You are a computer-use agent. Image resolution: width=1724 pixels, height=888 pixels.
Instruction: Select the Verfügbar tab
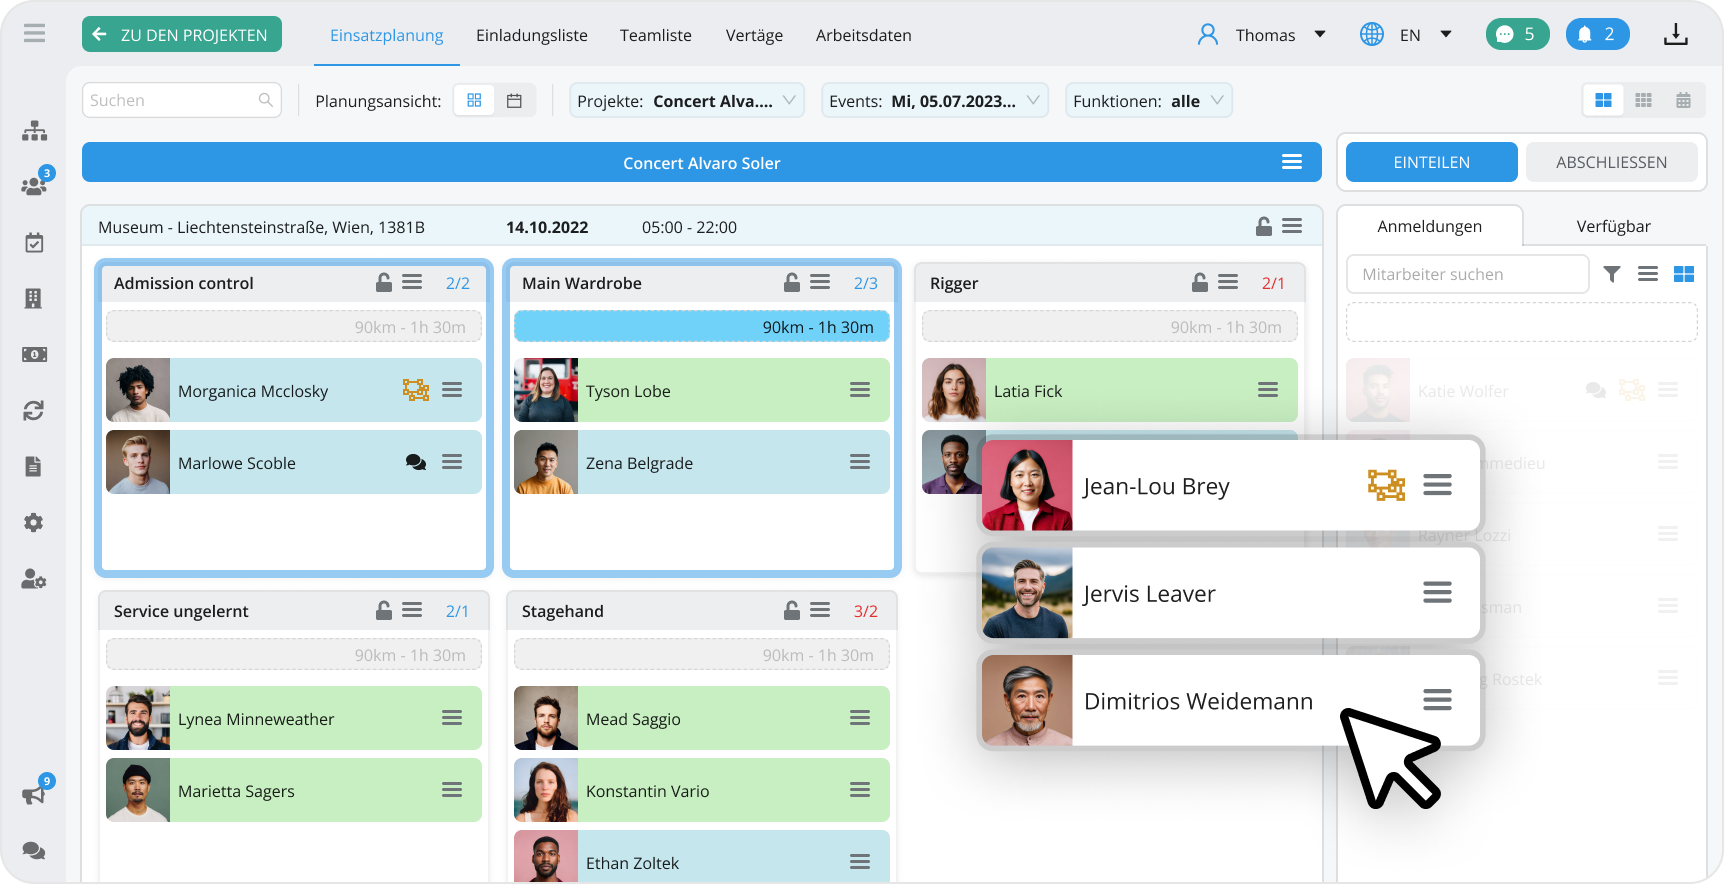pos(1613,227)
